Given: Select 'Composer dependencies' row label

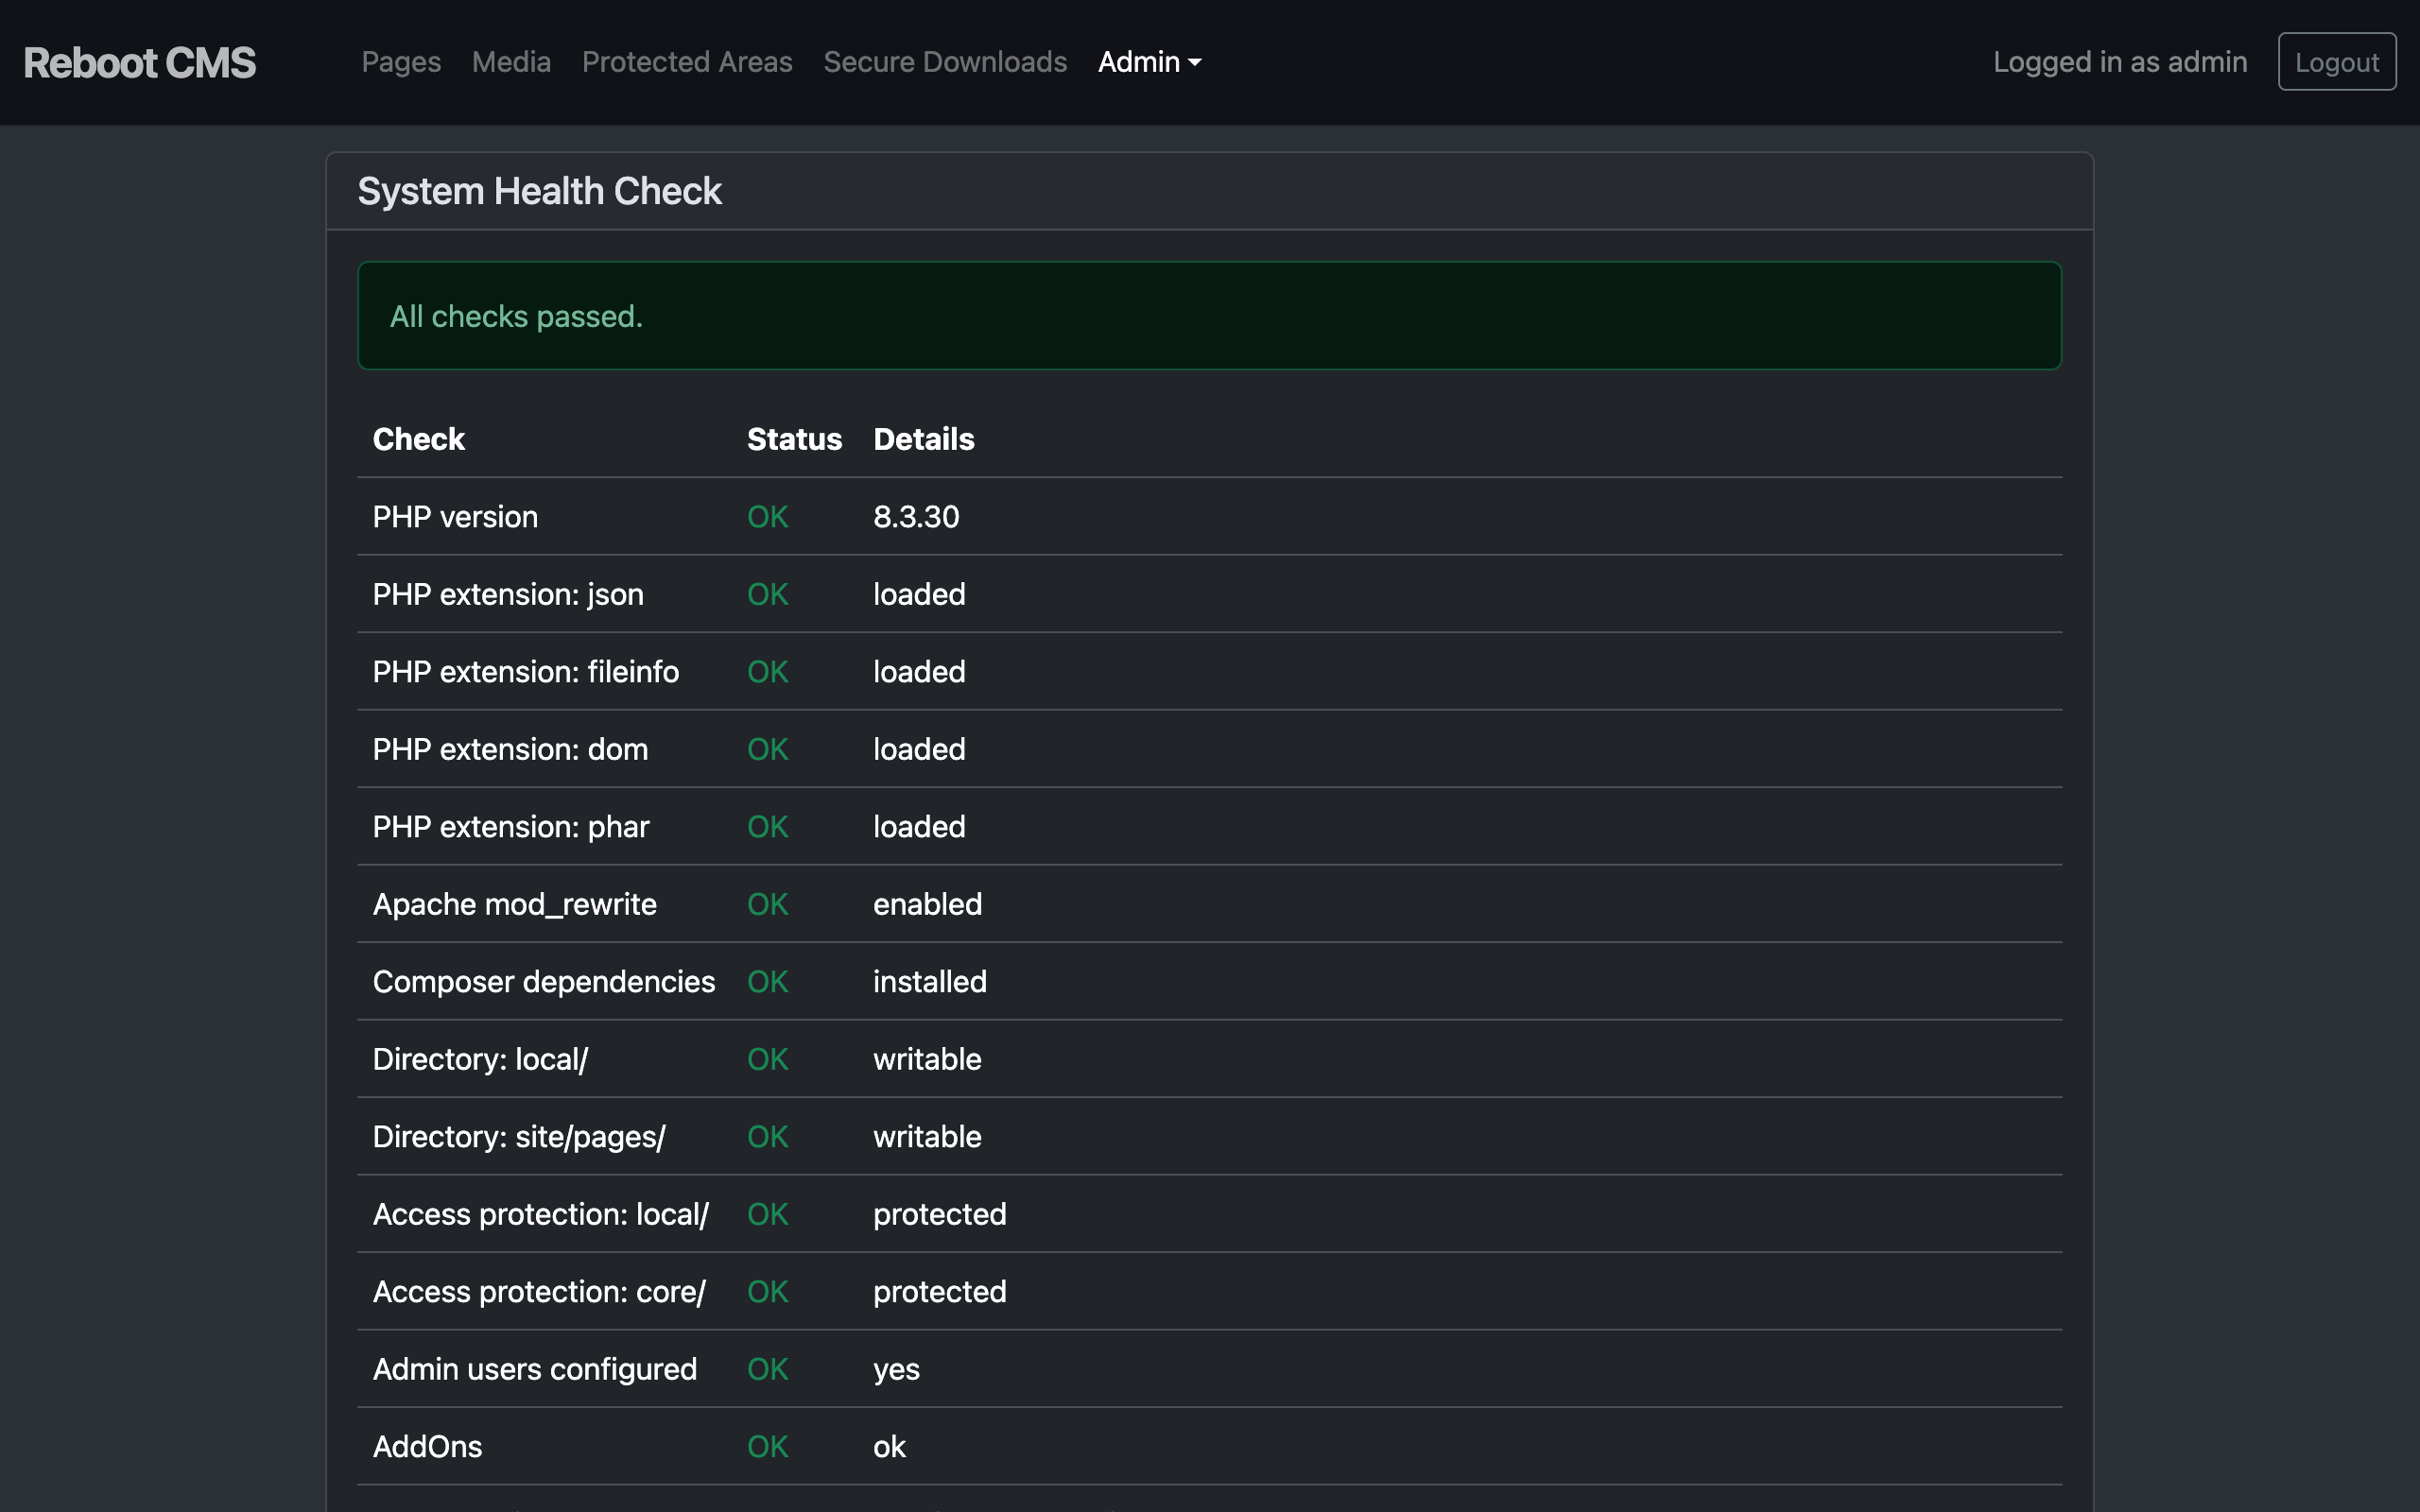Looking at the screenshot, I should click(x=544, y=982).
